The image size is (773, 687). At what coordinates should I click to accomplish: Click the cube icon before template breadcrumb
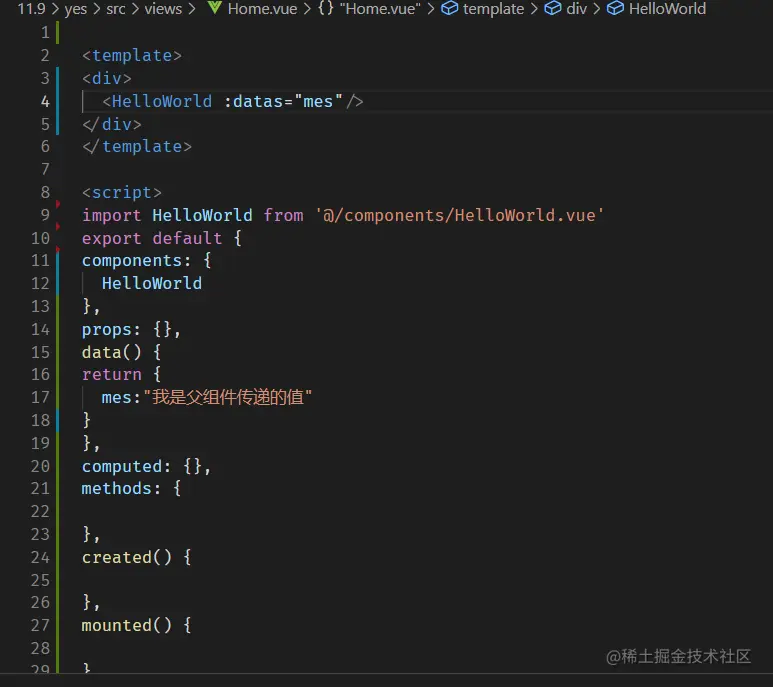449,8
